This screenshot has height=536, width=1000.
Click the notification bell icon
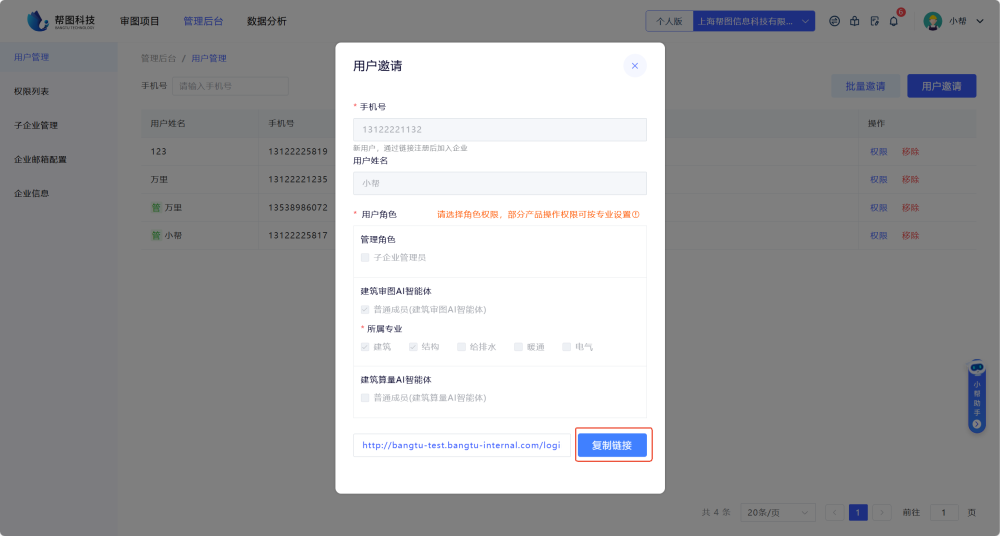pos(893,21)
